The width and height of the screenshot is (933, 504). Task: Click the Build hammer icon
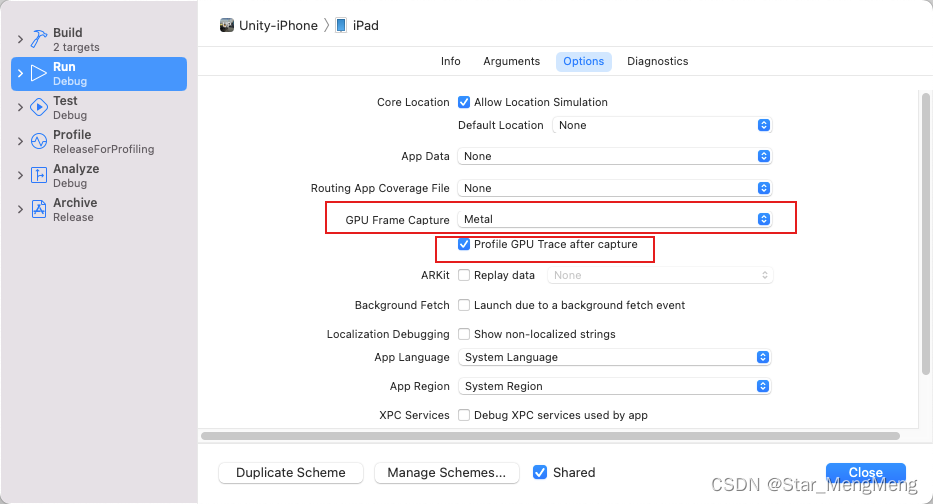coord(39,39)
